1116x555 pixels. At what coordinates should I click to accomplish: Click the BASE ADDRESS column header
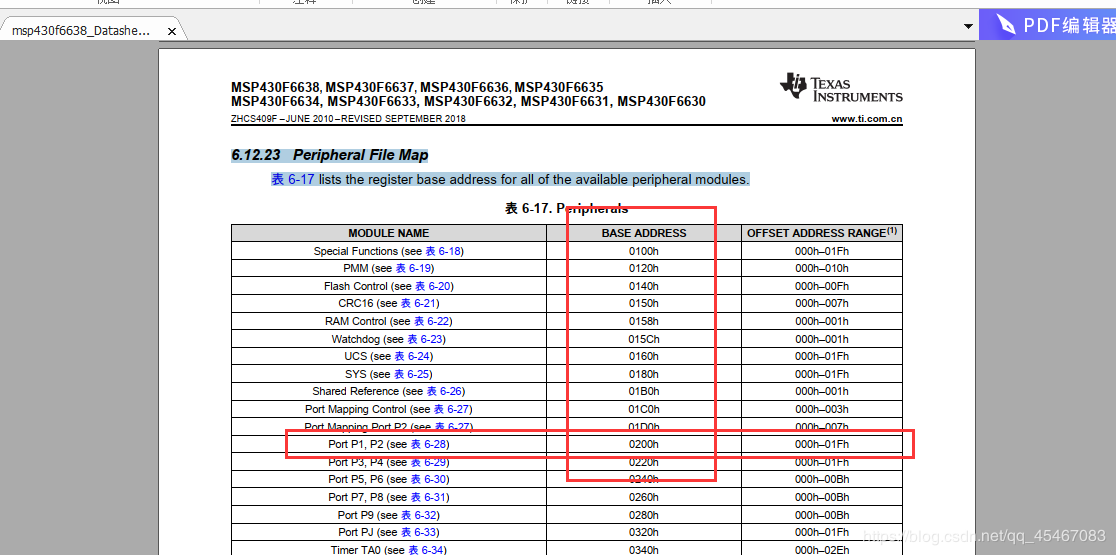pyautogui.click(x=644, y=233)
